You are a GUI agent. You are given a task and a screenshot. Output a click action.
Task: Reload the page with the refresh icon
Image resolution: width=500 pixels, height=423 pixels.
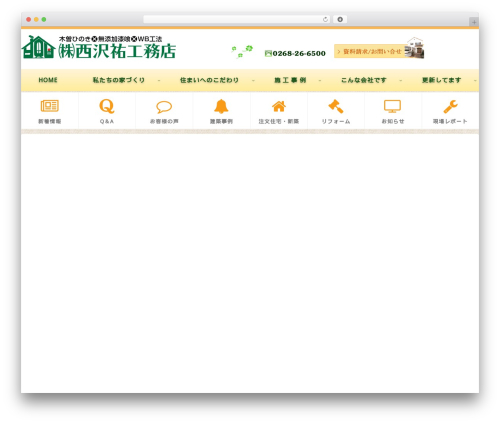325,20
